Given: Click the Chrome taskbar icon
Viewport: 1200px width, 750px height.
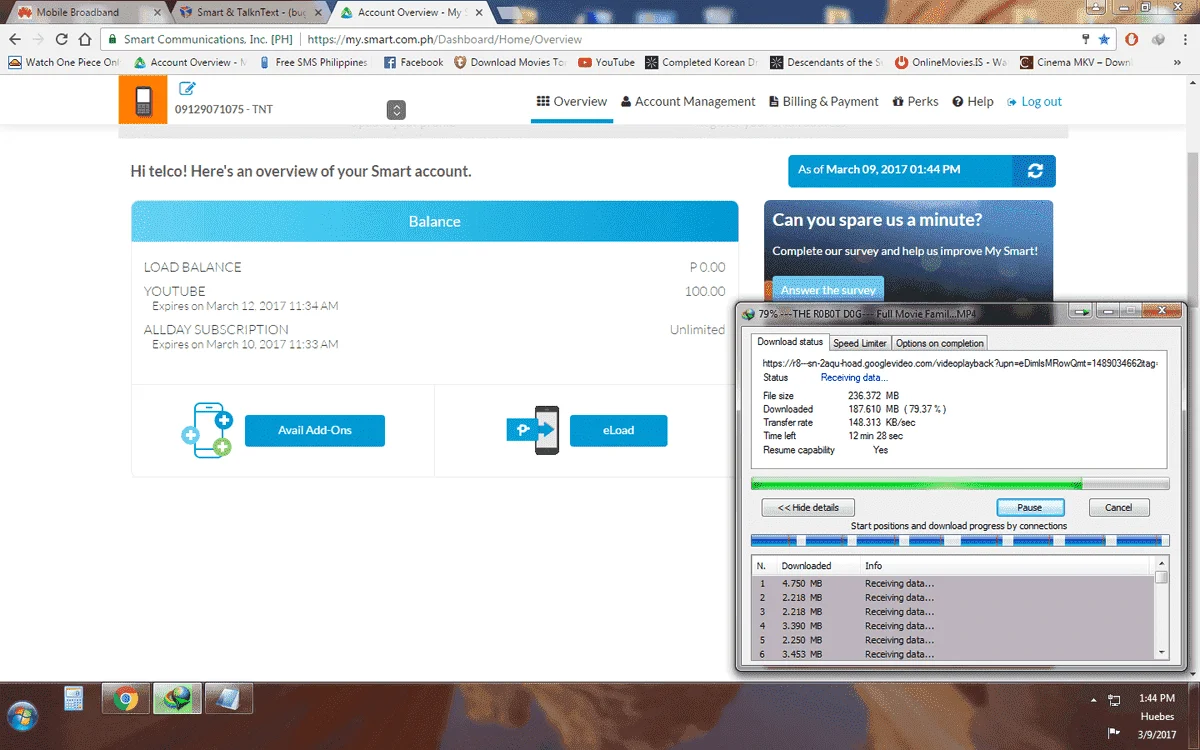Looking at the screenshot, I should pos(126,698).
